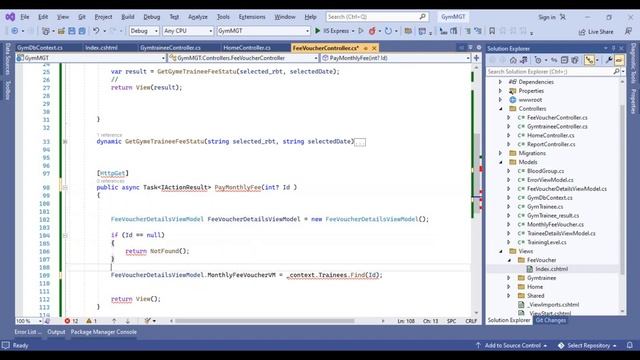Viewport: 640px width, 360px height.
Task: Switch views icon in Solution Explorer toolbar
Action: (524, 60)
